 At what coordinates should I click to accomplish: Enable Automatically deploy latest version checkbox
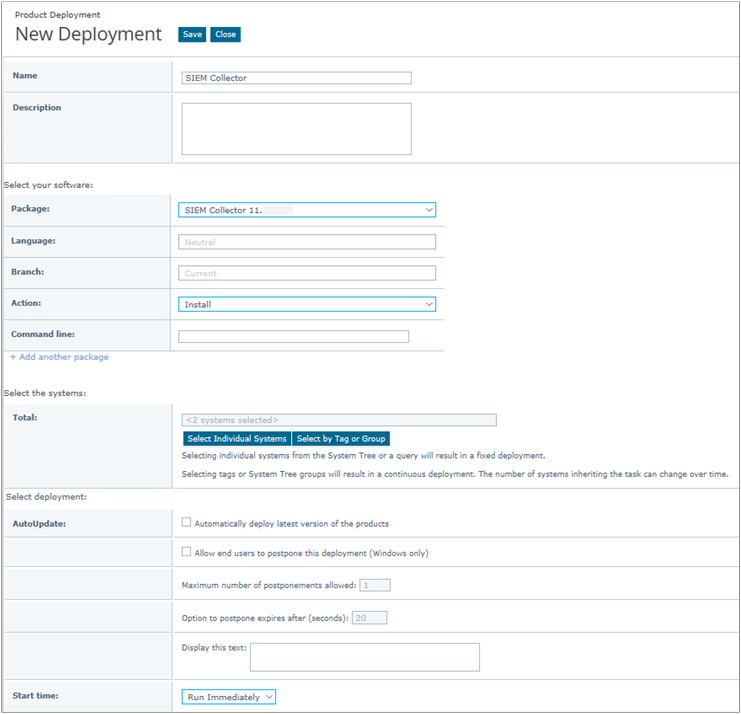pos(186,522)
